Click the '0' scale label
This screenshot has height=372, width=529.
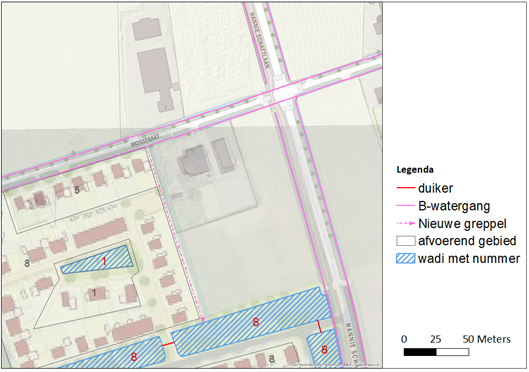pyautogui.click(x=404, y=339)
